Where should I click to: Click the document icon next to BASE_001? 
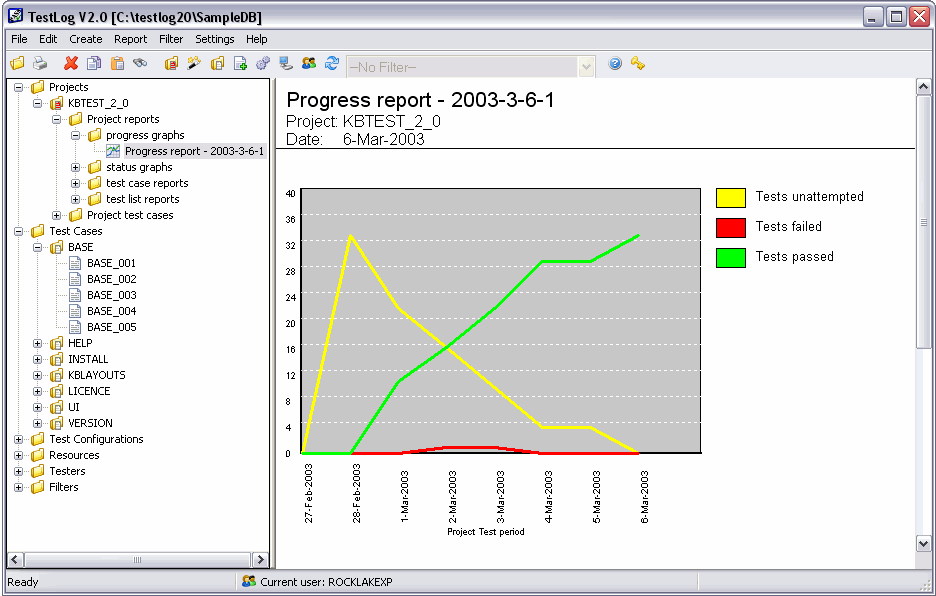75,263
